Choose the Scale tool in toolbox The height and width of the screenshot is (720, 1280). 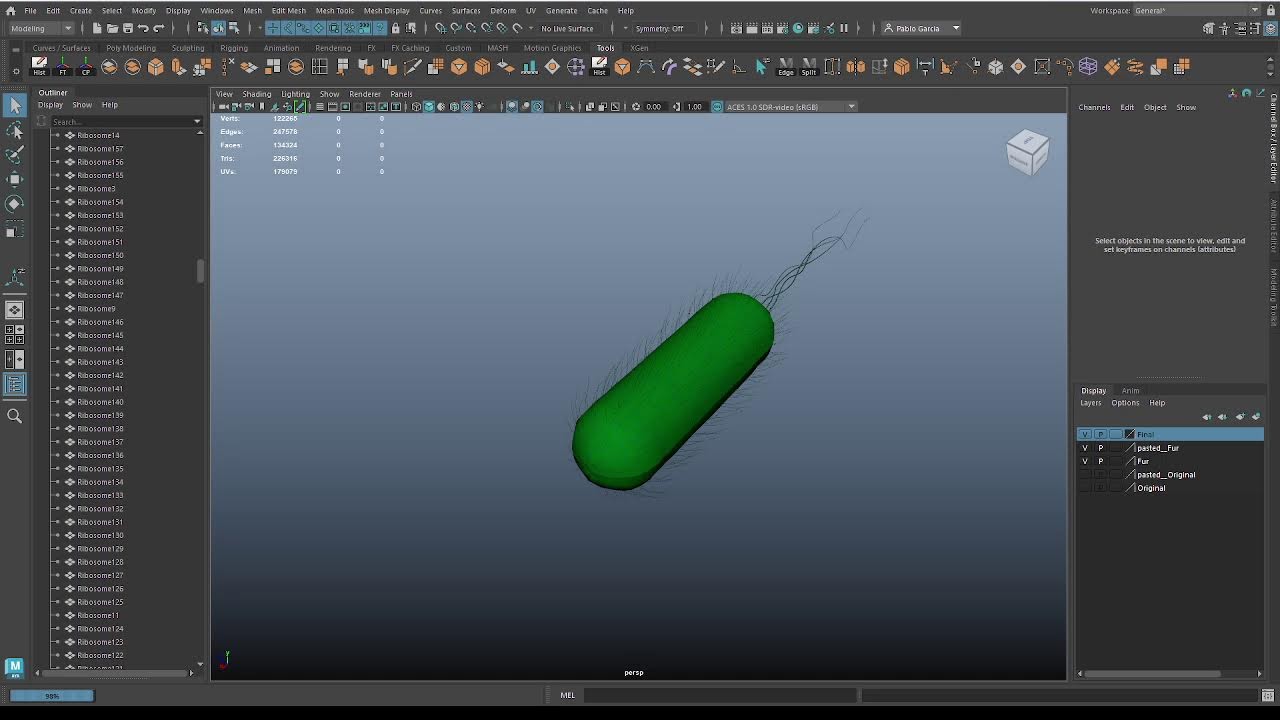[14, 229]
